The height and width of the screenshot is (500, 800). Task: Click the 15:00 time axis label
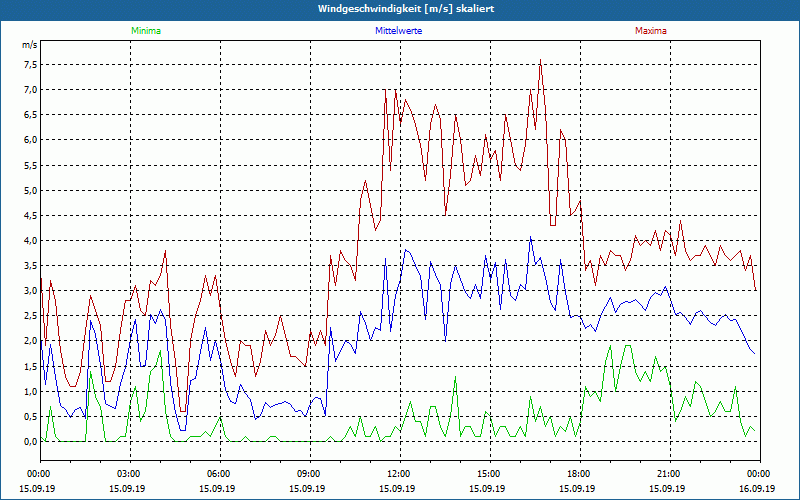click(x=490, y=474)
